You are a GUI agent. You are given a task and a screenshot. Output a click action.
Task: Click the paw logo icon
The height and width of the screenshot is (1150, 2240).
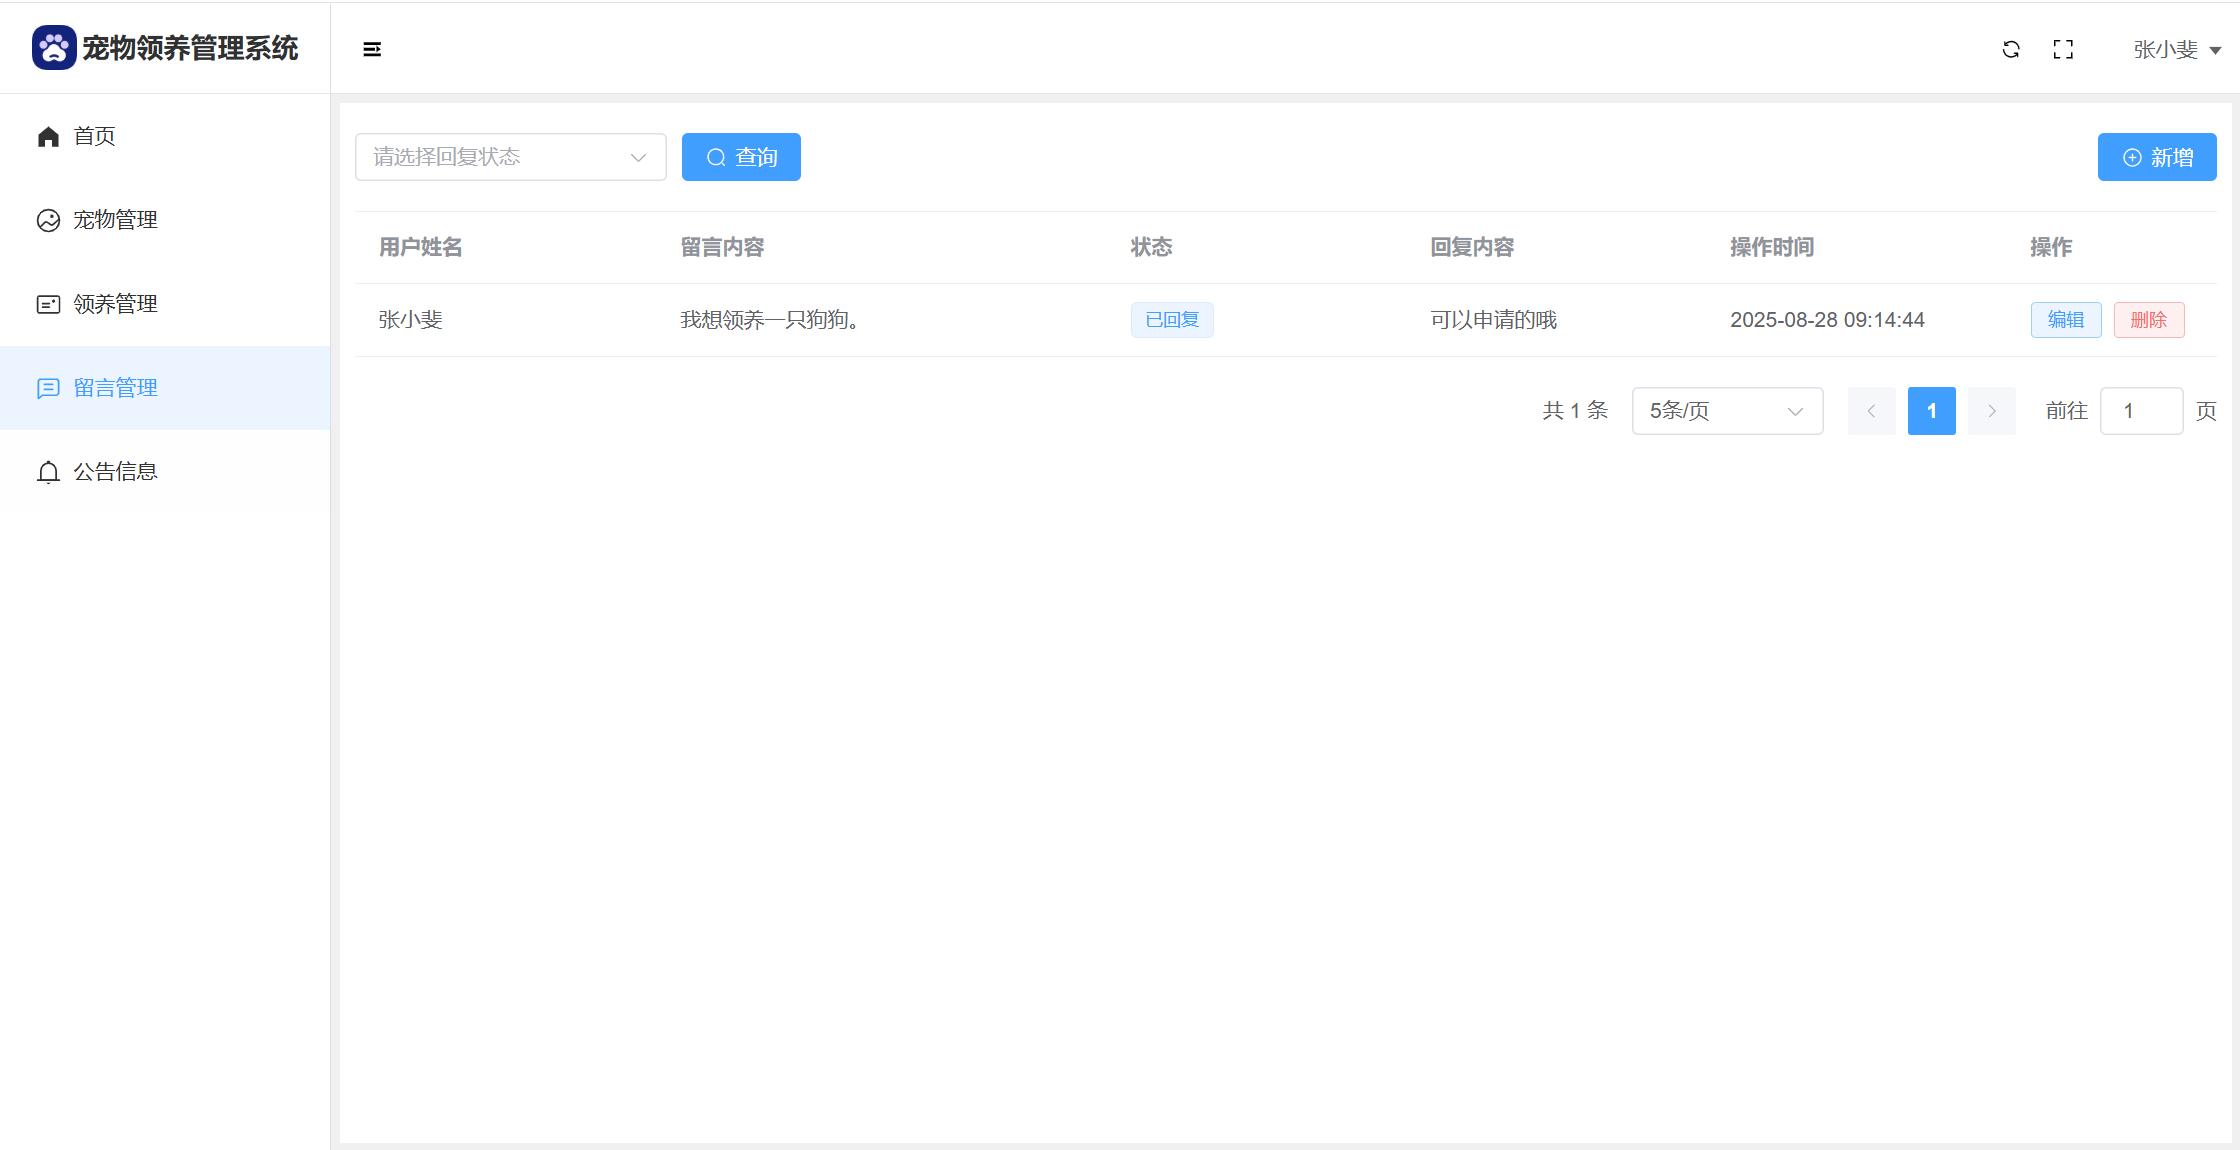click(x=54, y=48)
